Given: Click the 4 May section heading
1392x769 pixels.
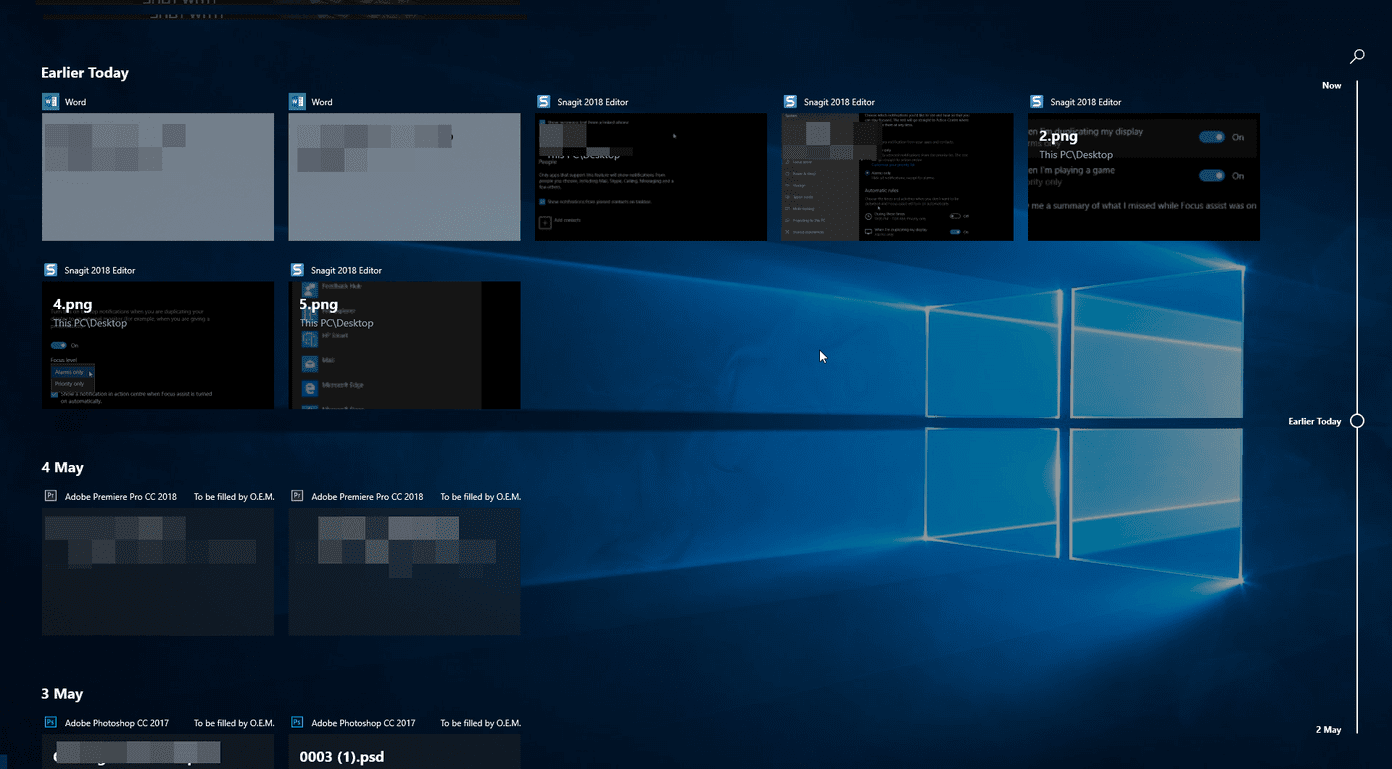Looking at the screenshot, I should (x=62, y=468).
